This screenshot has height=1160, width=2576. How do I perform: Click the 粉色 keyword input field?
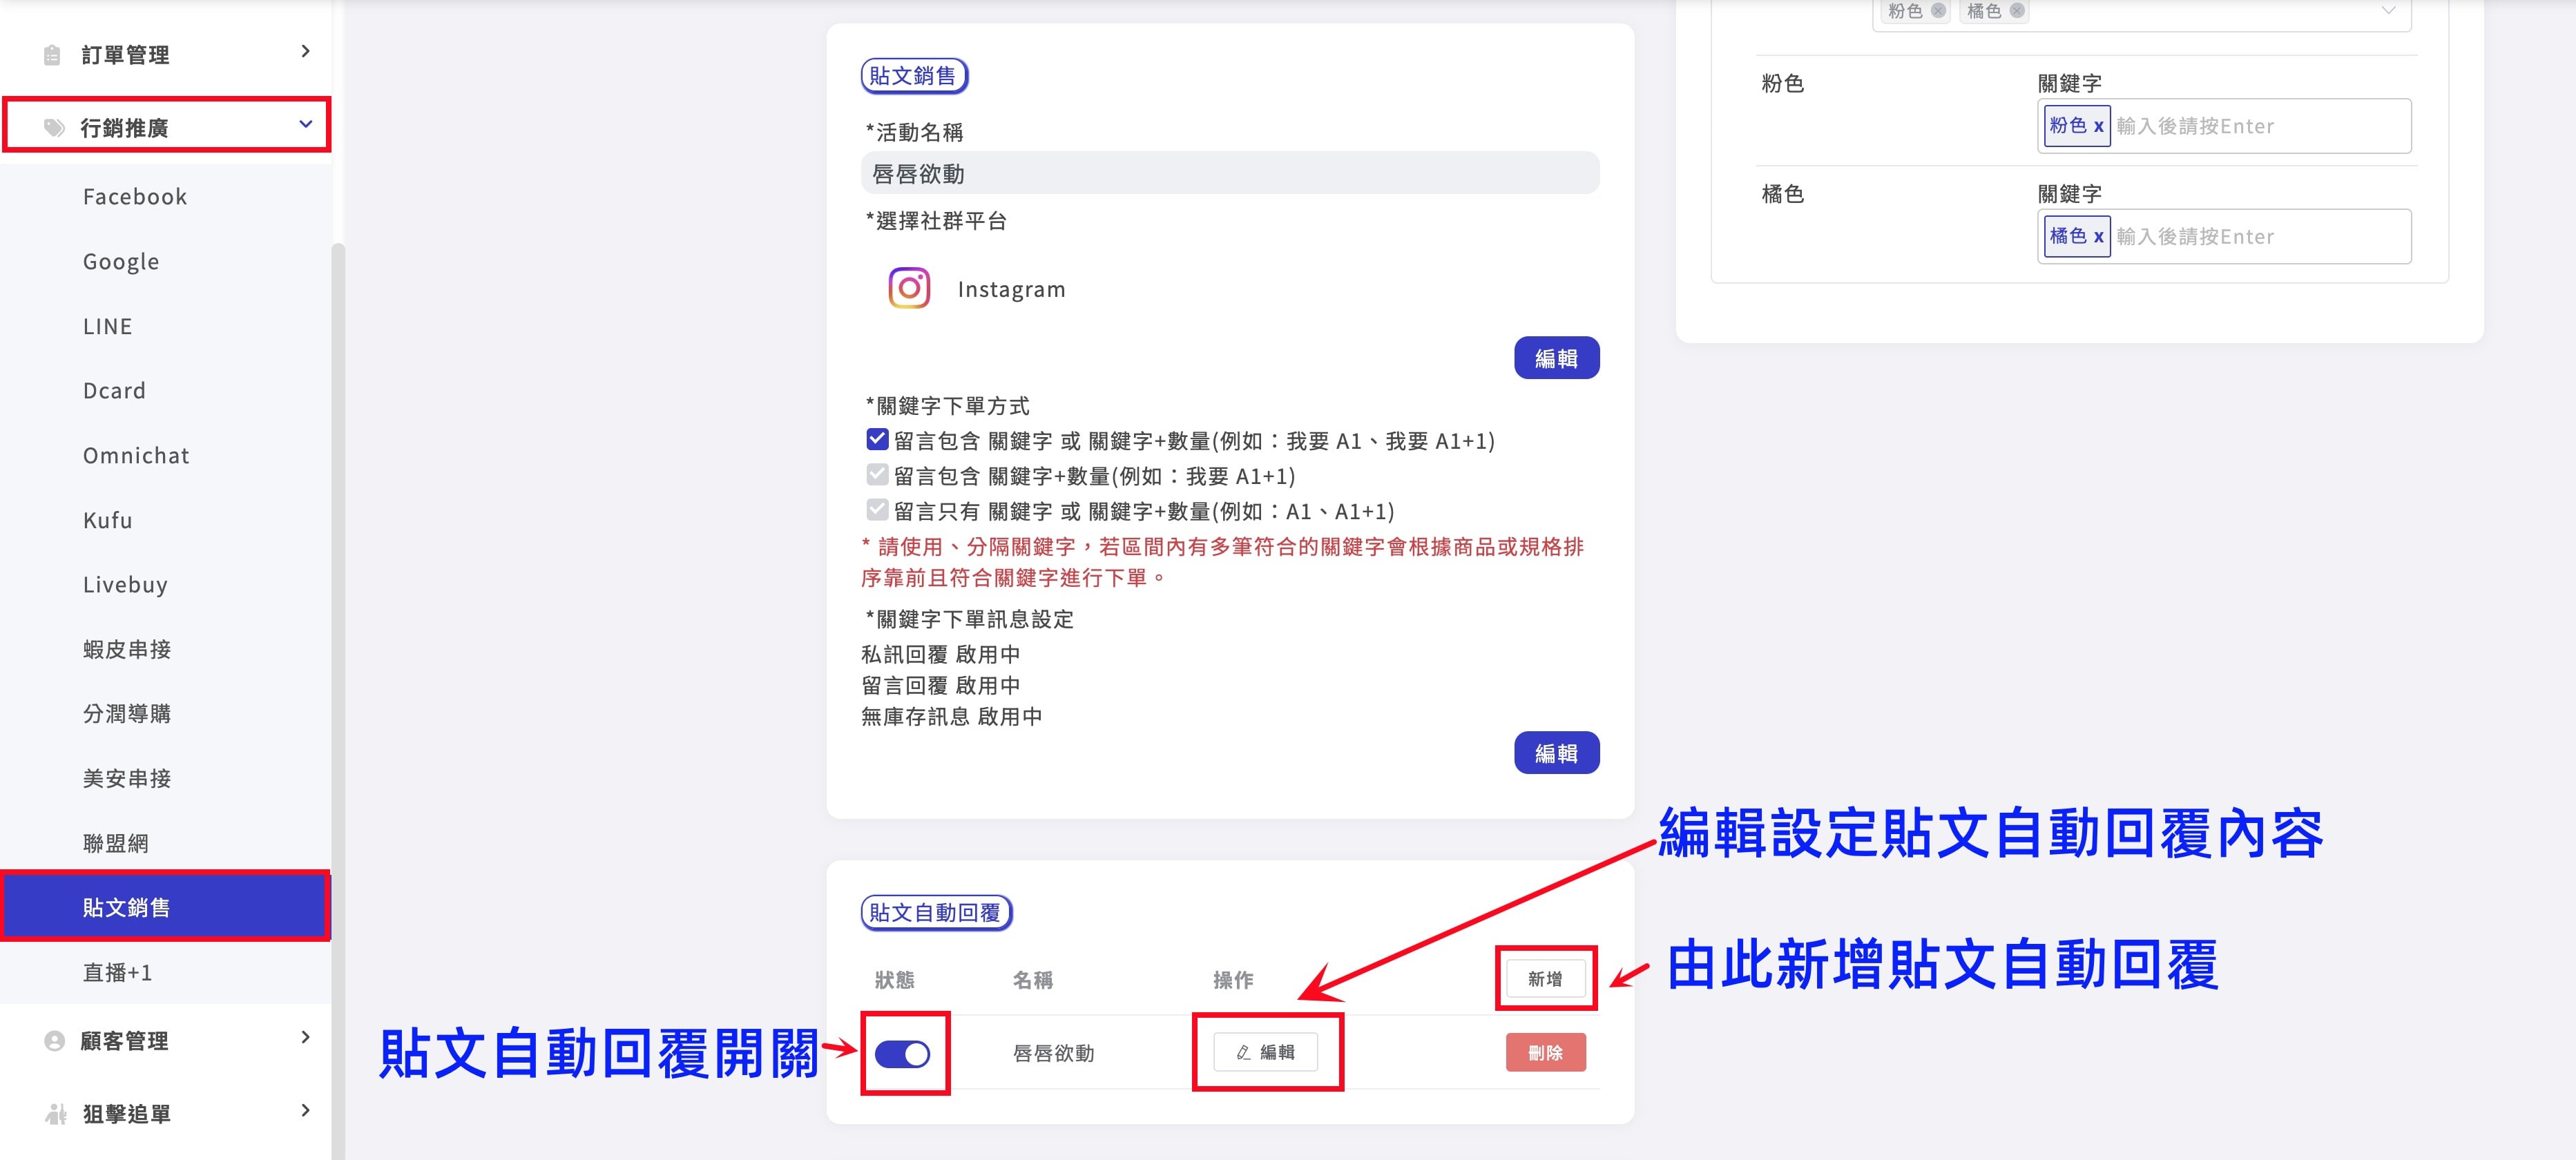(x=2224, y=126)
